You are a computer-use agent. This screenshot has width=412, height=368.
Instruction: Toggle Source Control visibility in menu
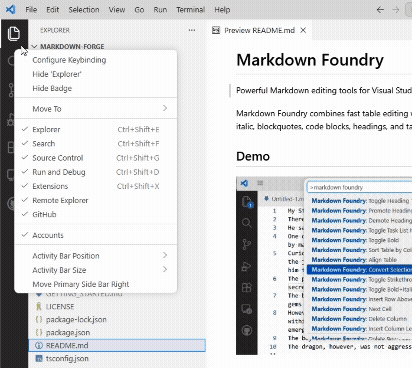coord(96,158)
